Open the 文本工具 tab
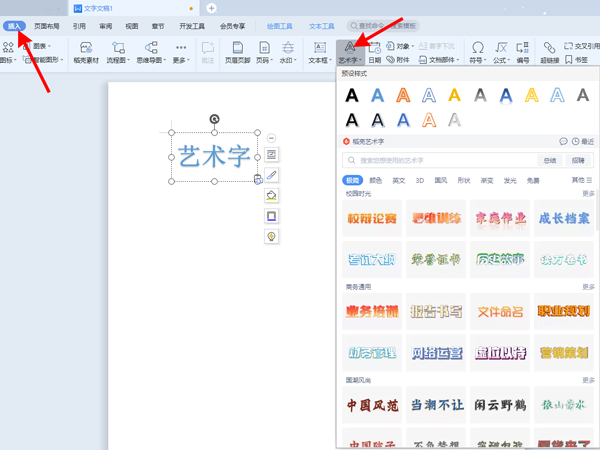 pyautogui.click(x=322, y=26)
